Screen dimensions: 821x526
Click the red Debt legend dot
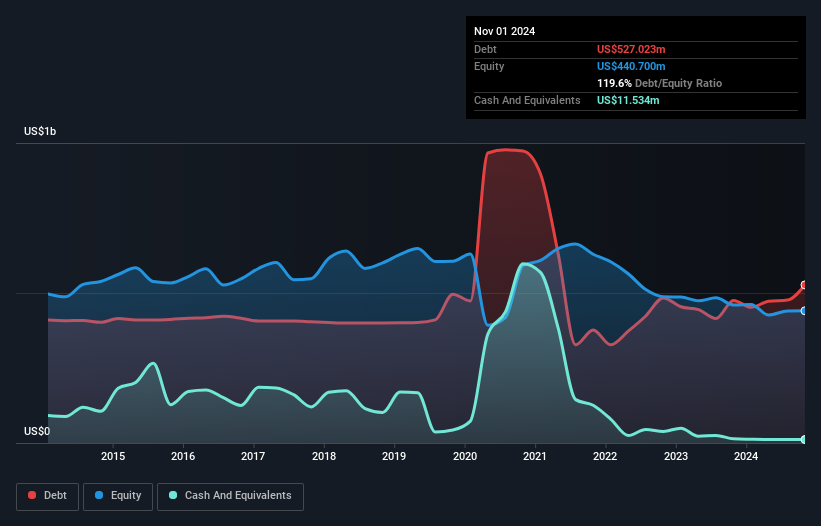tap(32, 495)
